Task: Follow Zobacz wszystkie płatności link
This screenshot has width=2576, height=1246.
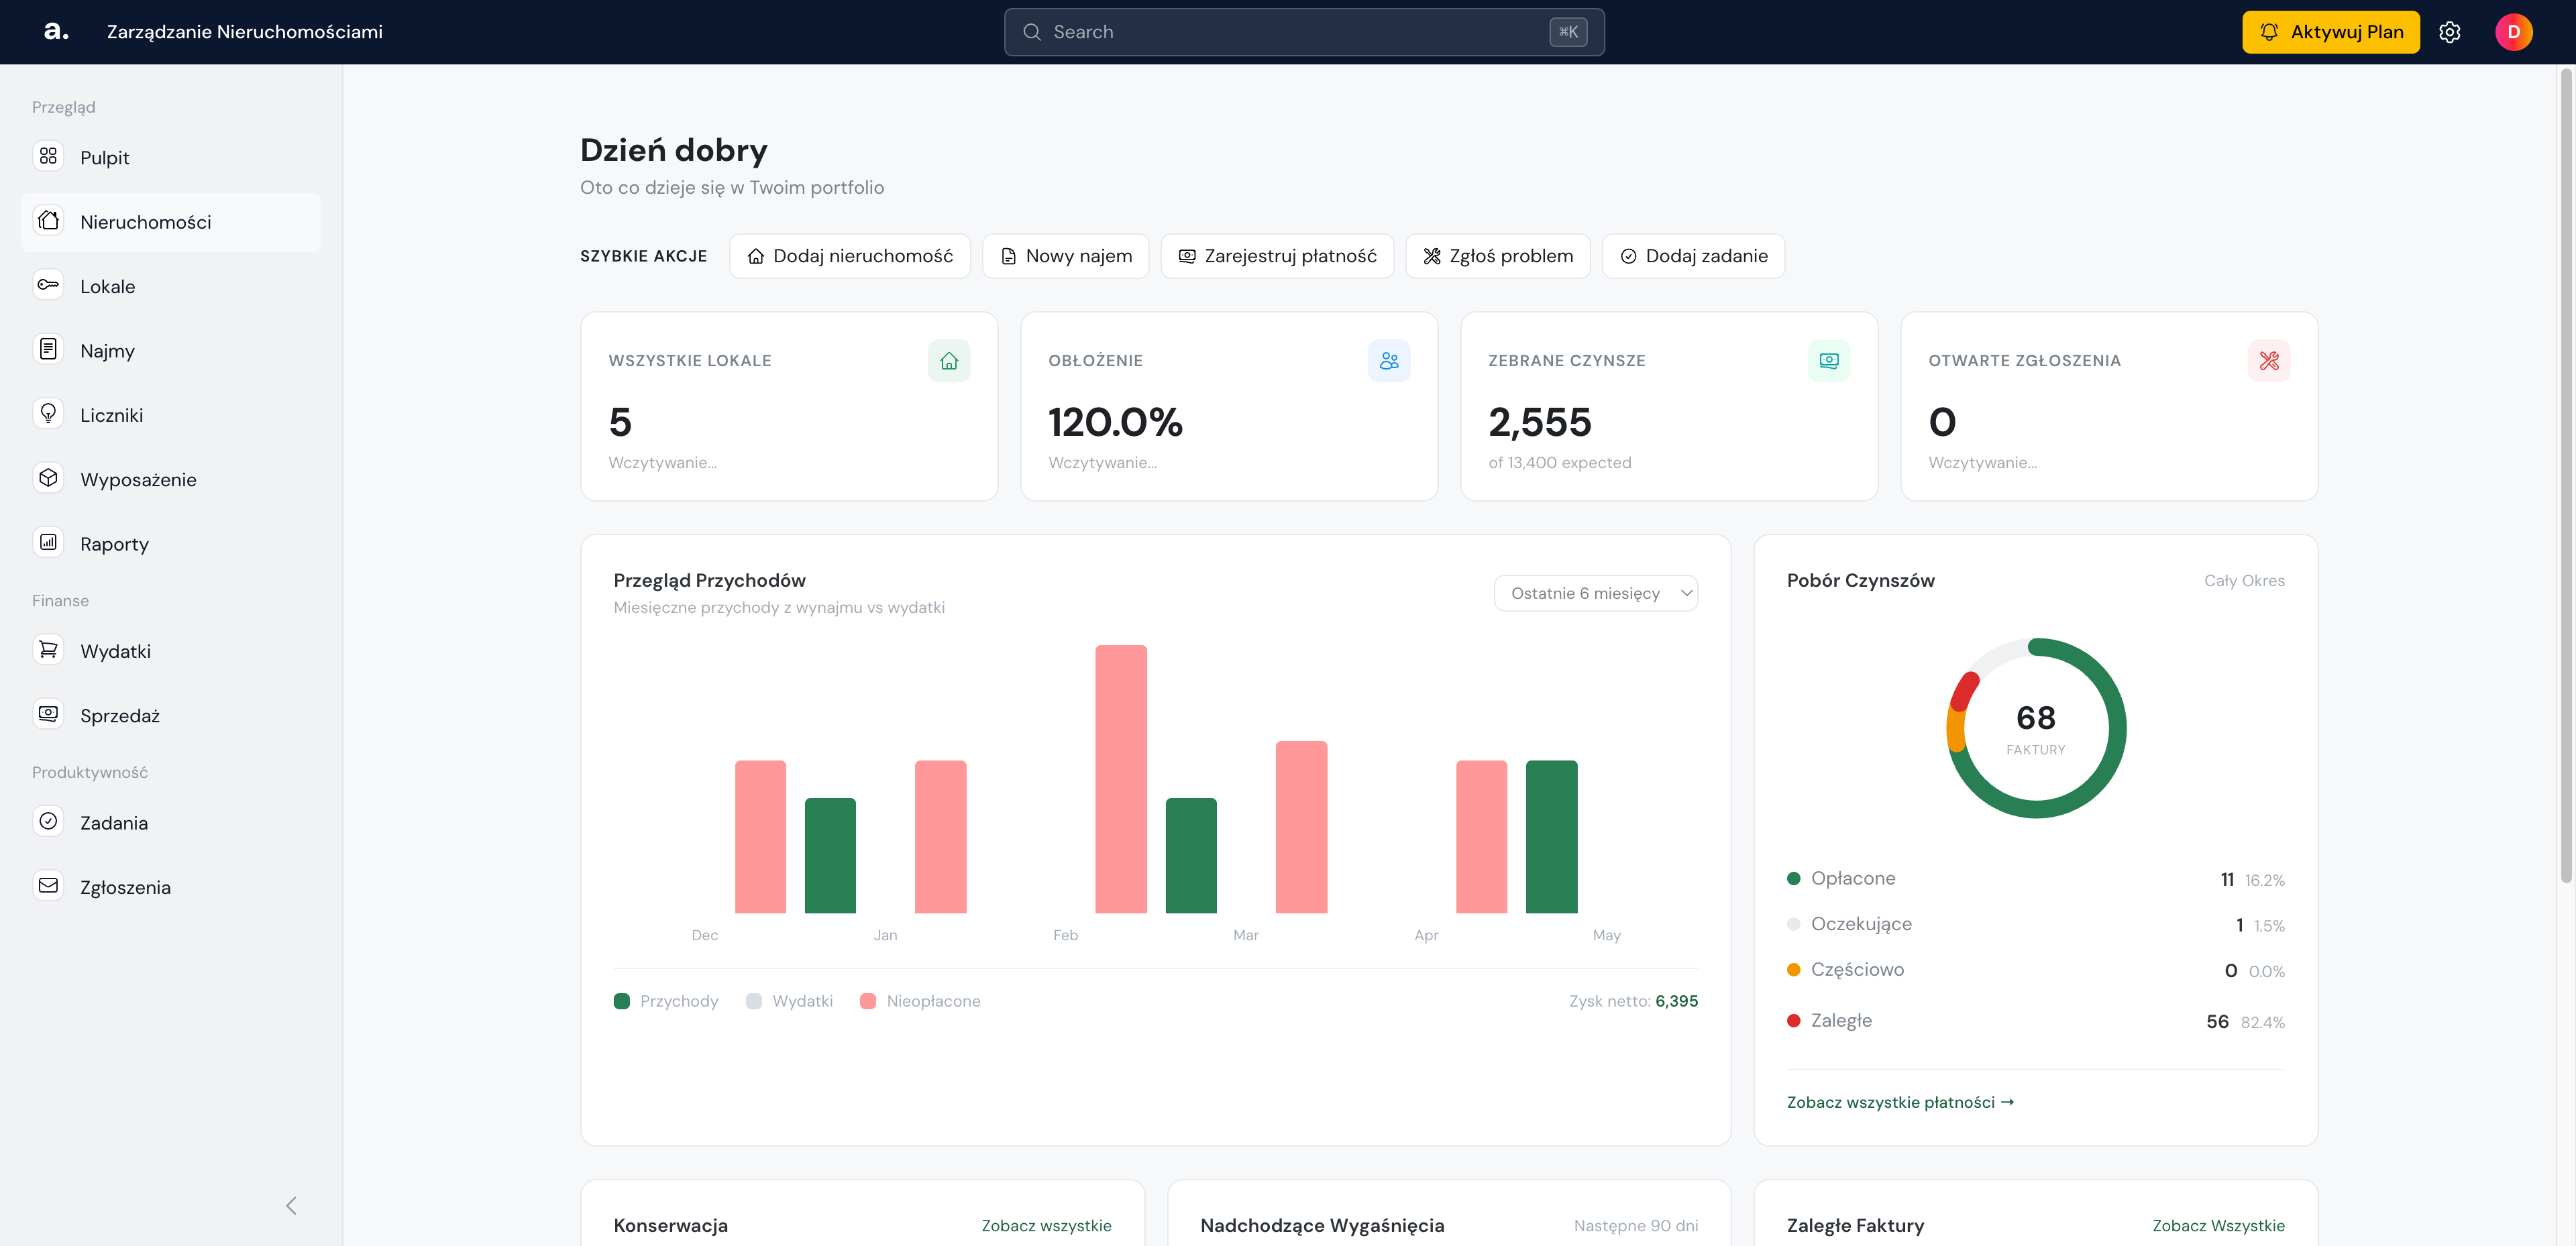Action: coord(1900,1102)
